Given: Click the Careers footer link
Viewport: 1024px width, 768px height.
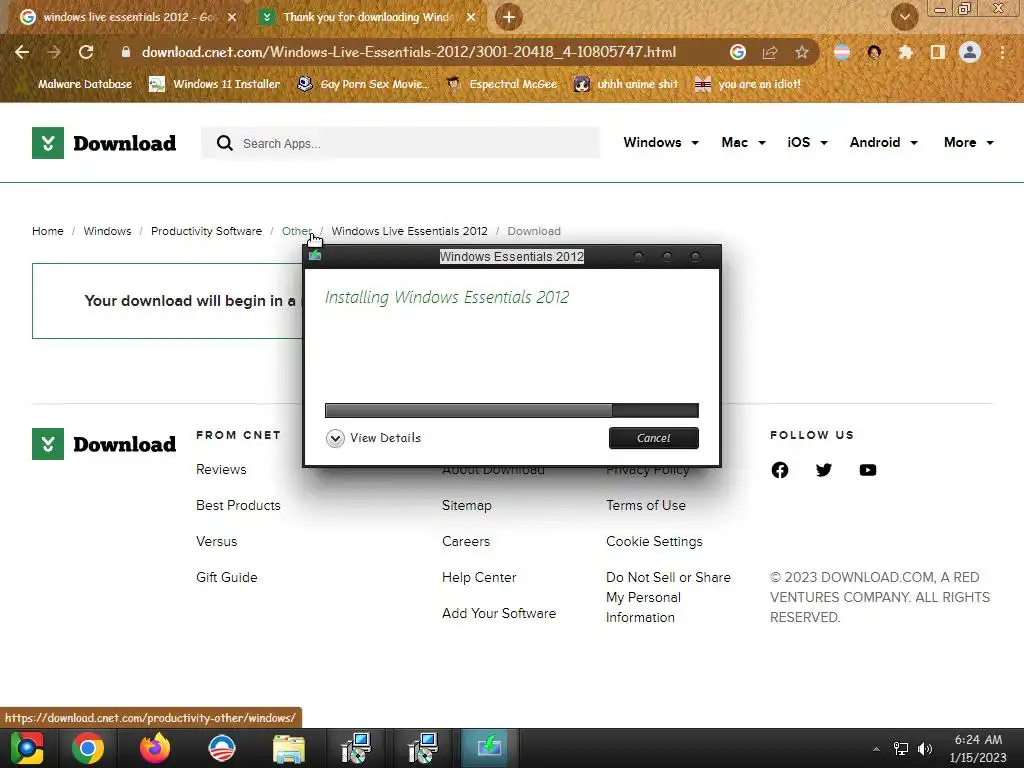Looking at the screenshot, I should pyautogui.click(x=466, y=541).
